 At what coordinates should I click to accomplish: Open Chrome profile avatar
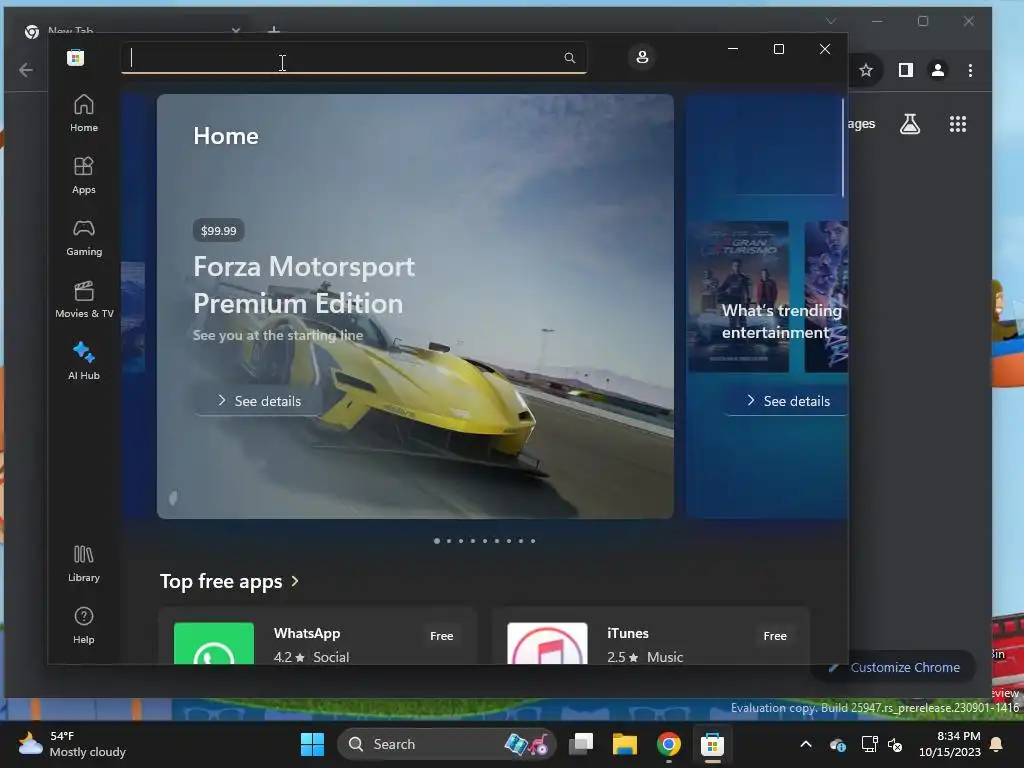(938, 70)
